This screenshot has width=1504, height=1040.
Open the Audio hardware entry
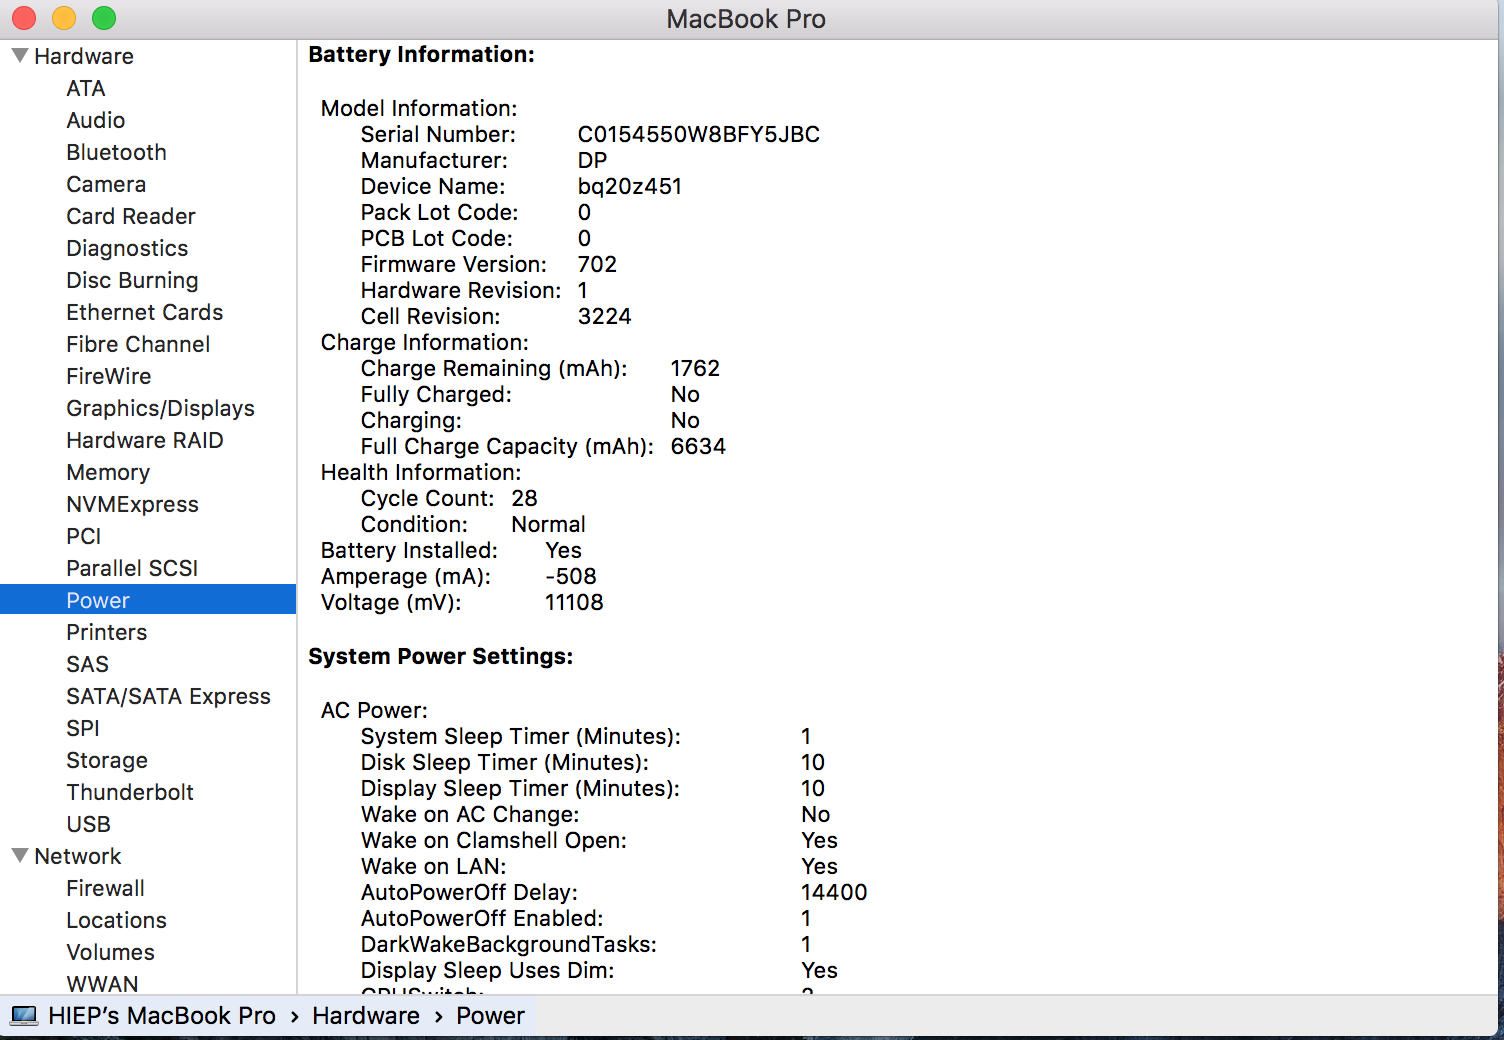pos(96,120)
